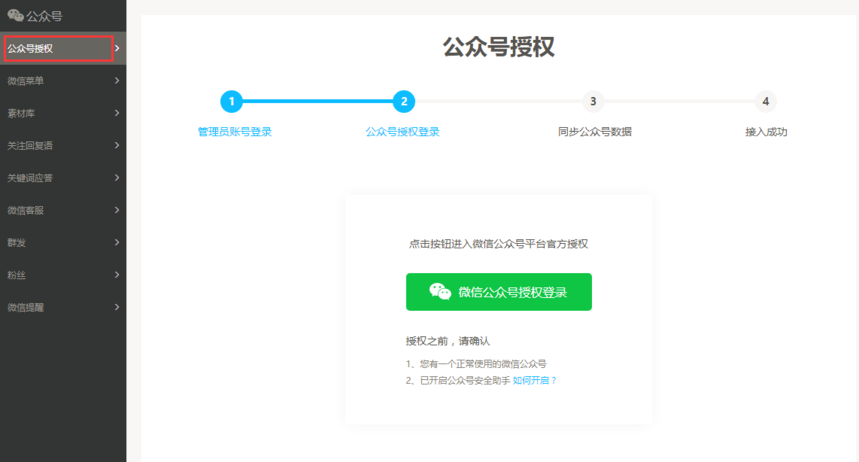Open the 公众号授权 menu item
Image resolution: width=859 pixels, height=462 pixels.
coord(63,48)
